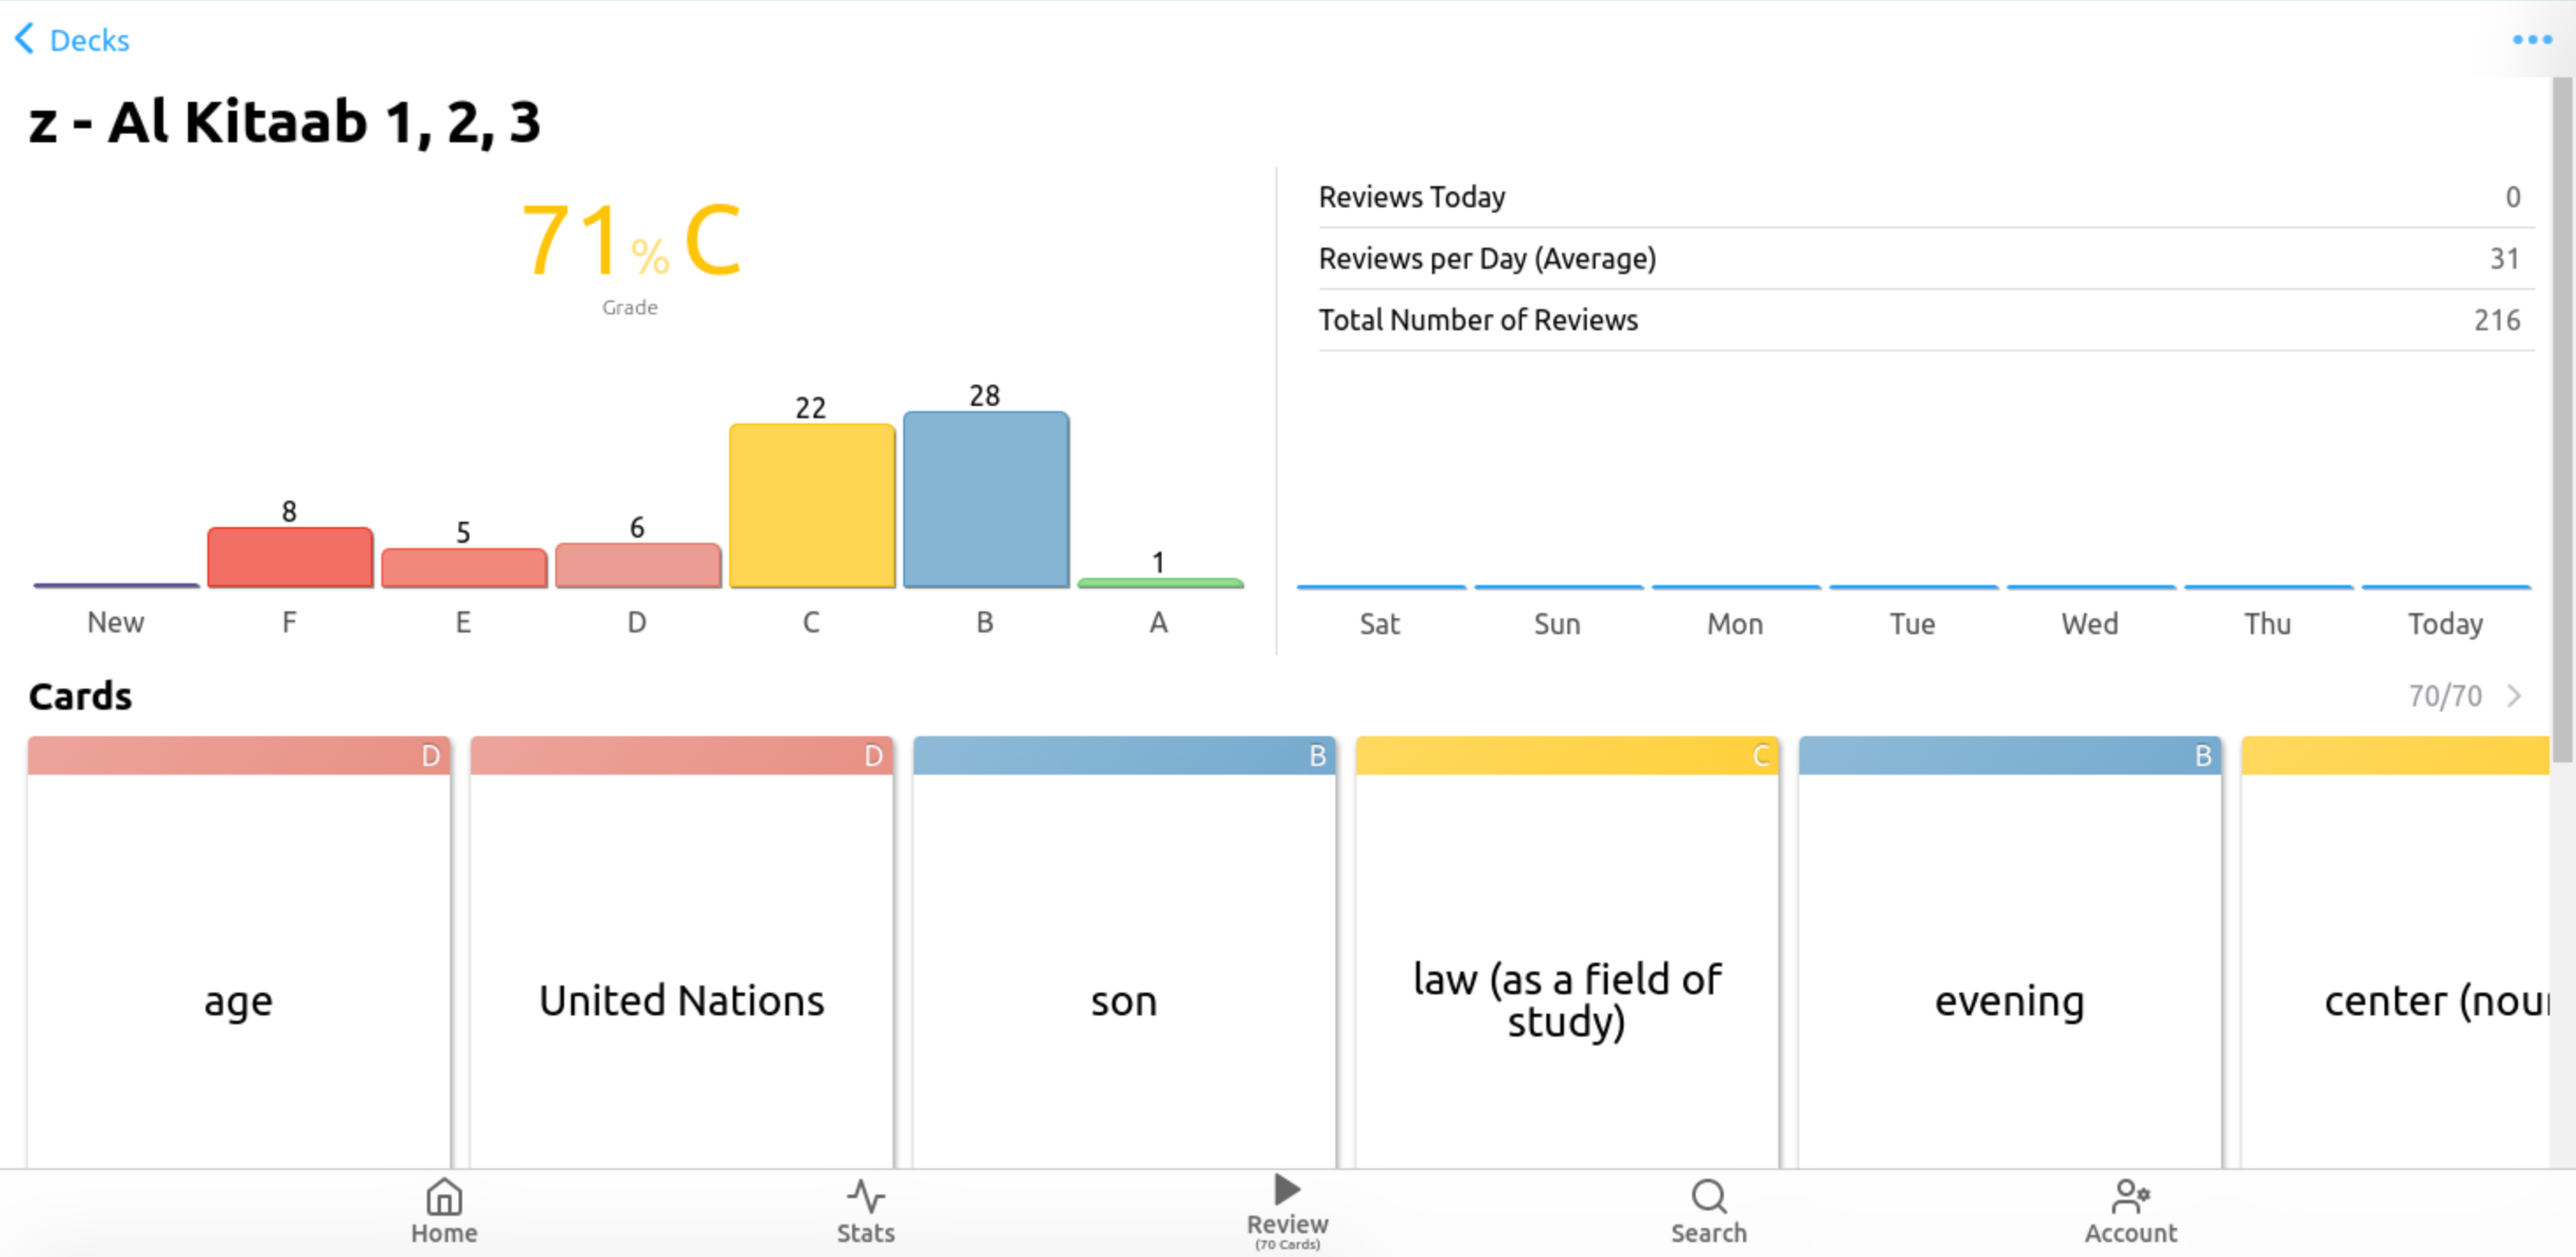Click the Search magnifier icon
Image resolution: width=2576 pixels, height=1257 pixels.
coord(1708,1197)
